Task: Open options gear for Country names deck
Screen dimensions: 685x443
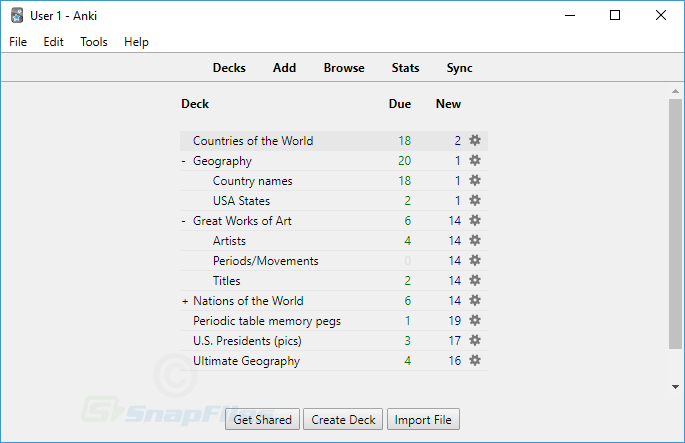Action: click(x=475, y=180)
